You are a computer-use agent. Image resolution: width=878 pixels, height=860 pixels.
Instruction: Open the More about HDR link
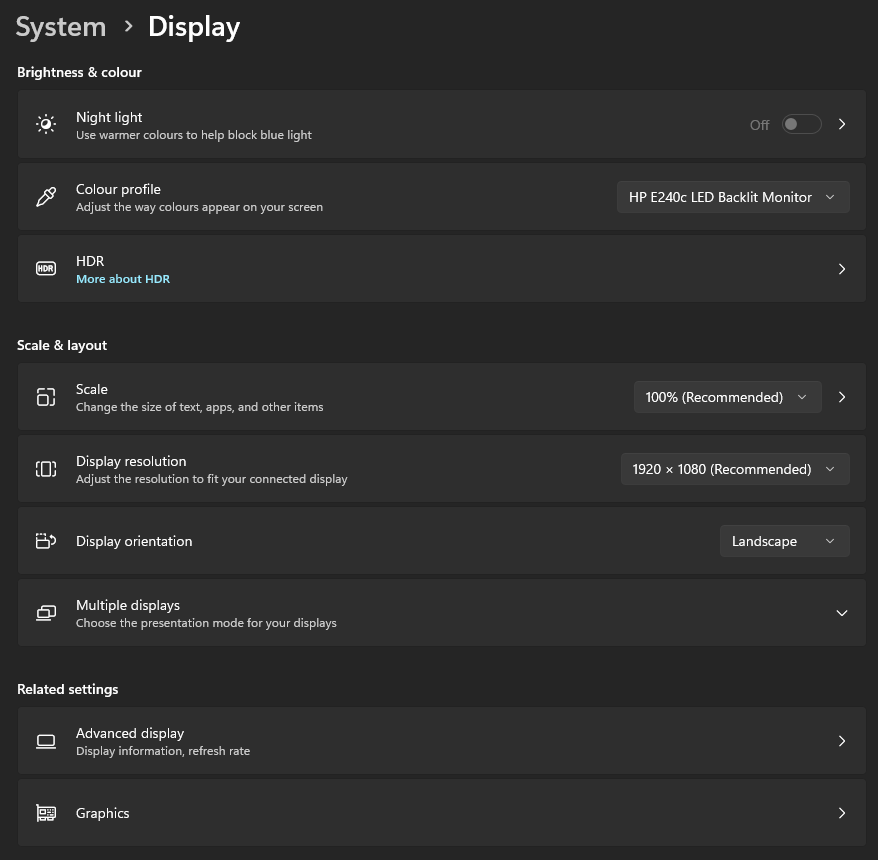[x=123, y=279]
